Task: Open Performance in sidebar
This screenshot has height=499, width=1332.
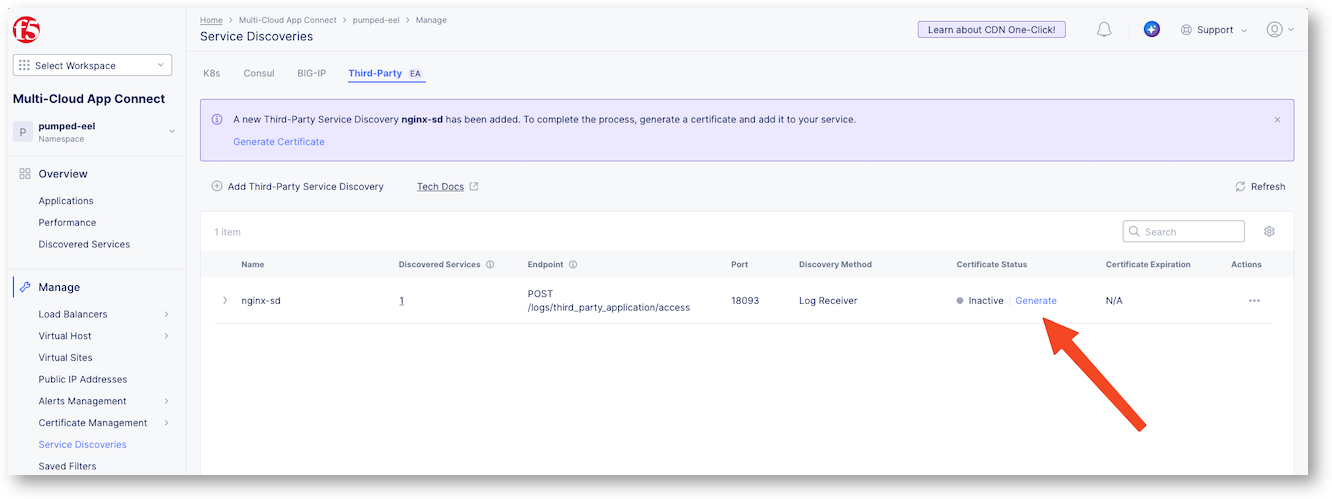Action: [x=67, y=223]
